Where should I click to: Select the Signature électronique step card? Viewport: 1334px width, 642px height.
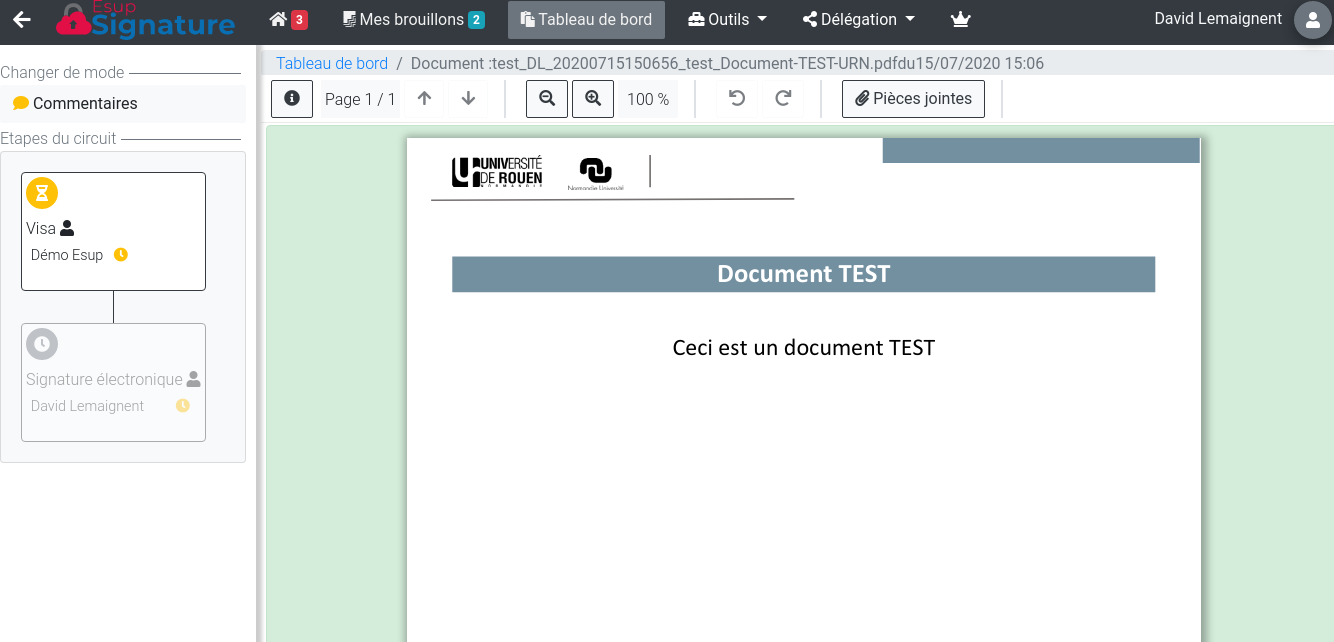pyautogui.click(x=113, y=382)
